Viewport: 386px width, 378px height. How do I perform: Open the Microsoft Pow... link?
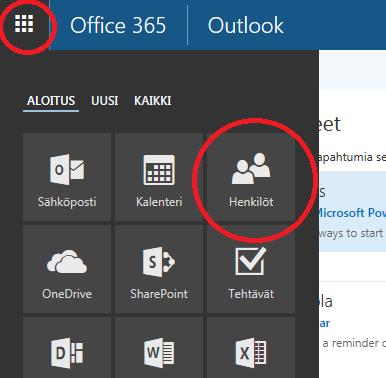coord(352,213)
